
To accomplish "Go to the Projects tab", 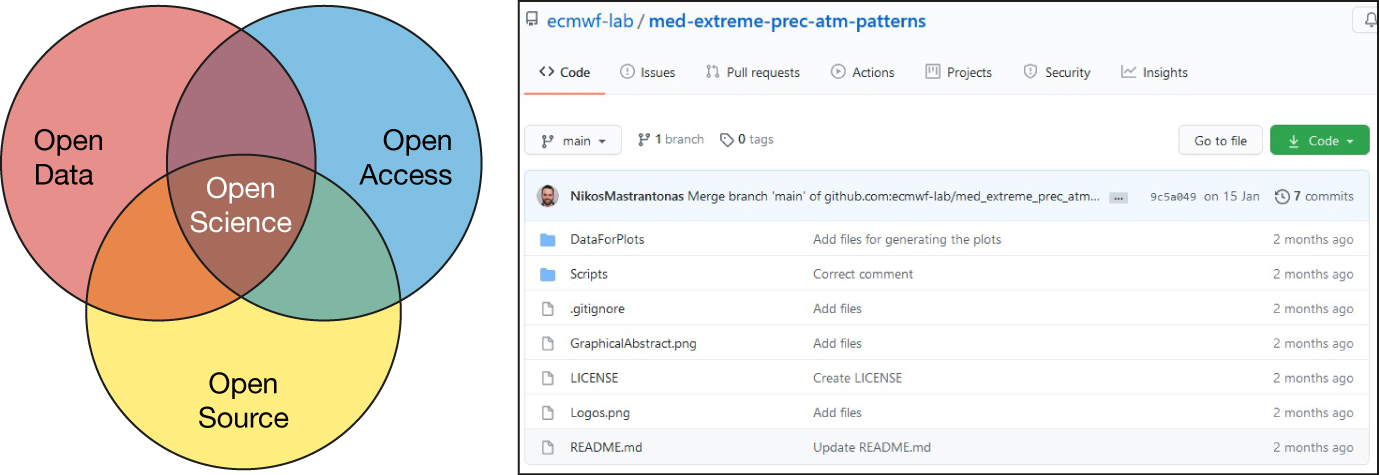I will pos(958,72).
